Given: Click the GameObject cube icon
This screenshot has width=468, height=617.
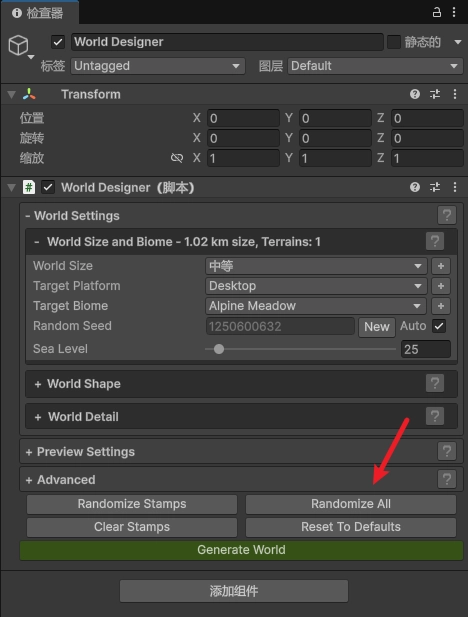Looking at the screenshot, I should pos(18,45).
